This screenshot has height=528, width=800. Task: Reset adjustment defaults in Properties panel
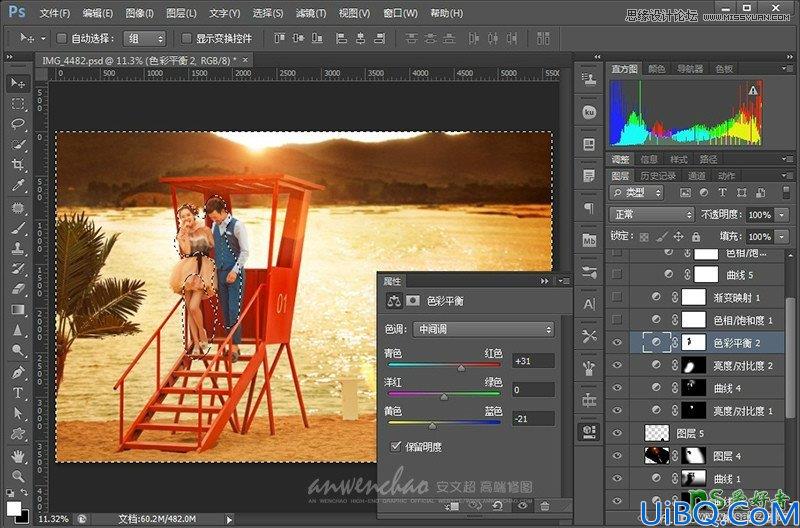pyautogui.click(x=497, y=506)
